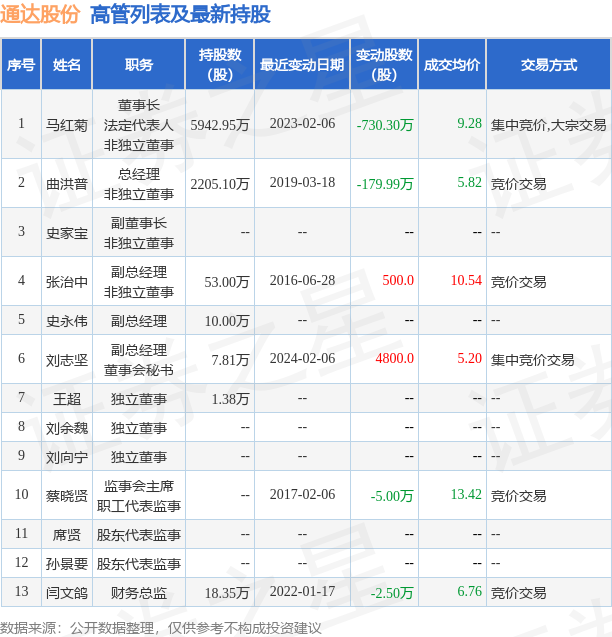This screenshot has width=612, height=637.
Task: Click the 副董事长 position text
Action: coord(139,223)
